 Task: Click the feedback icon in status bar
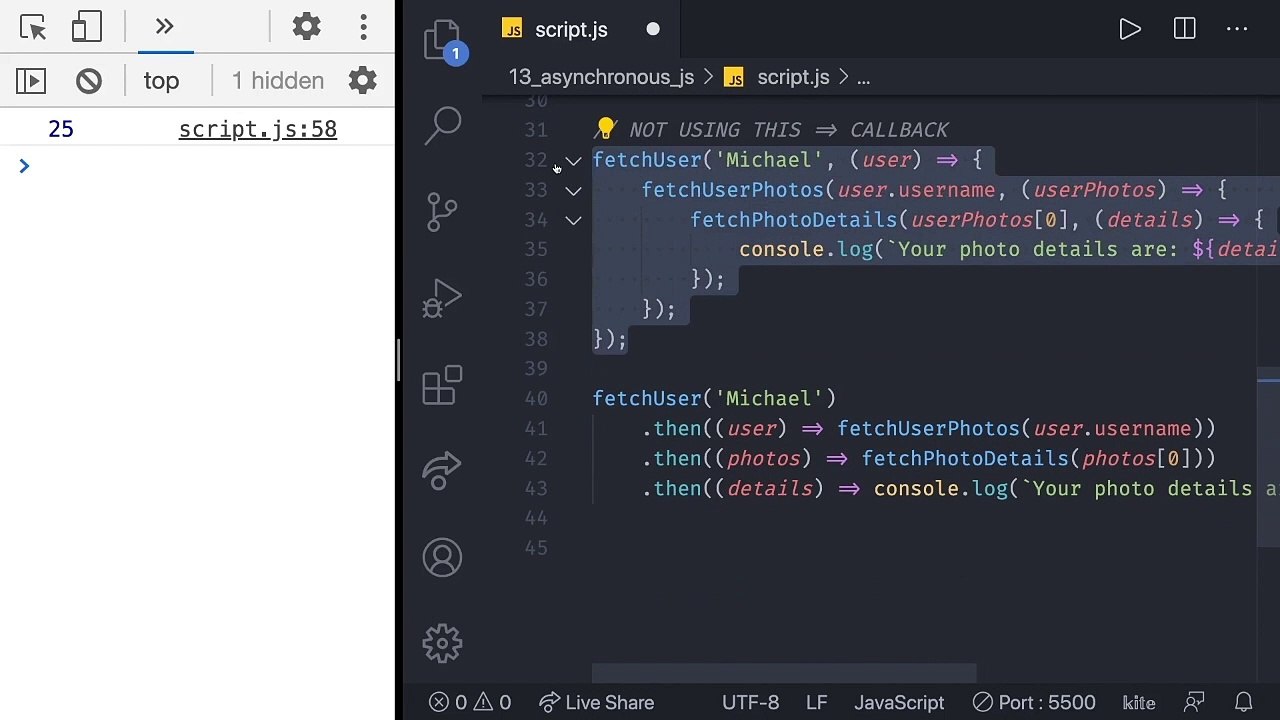[x=1193, y=703]
